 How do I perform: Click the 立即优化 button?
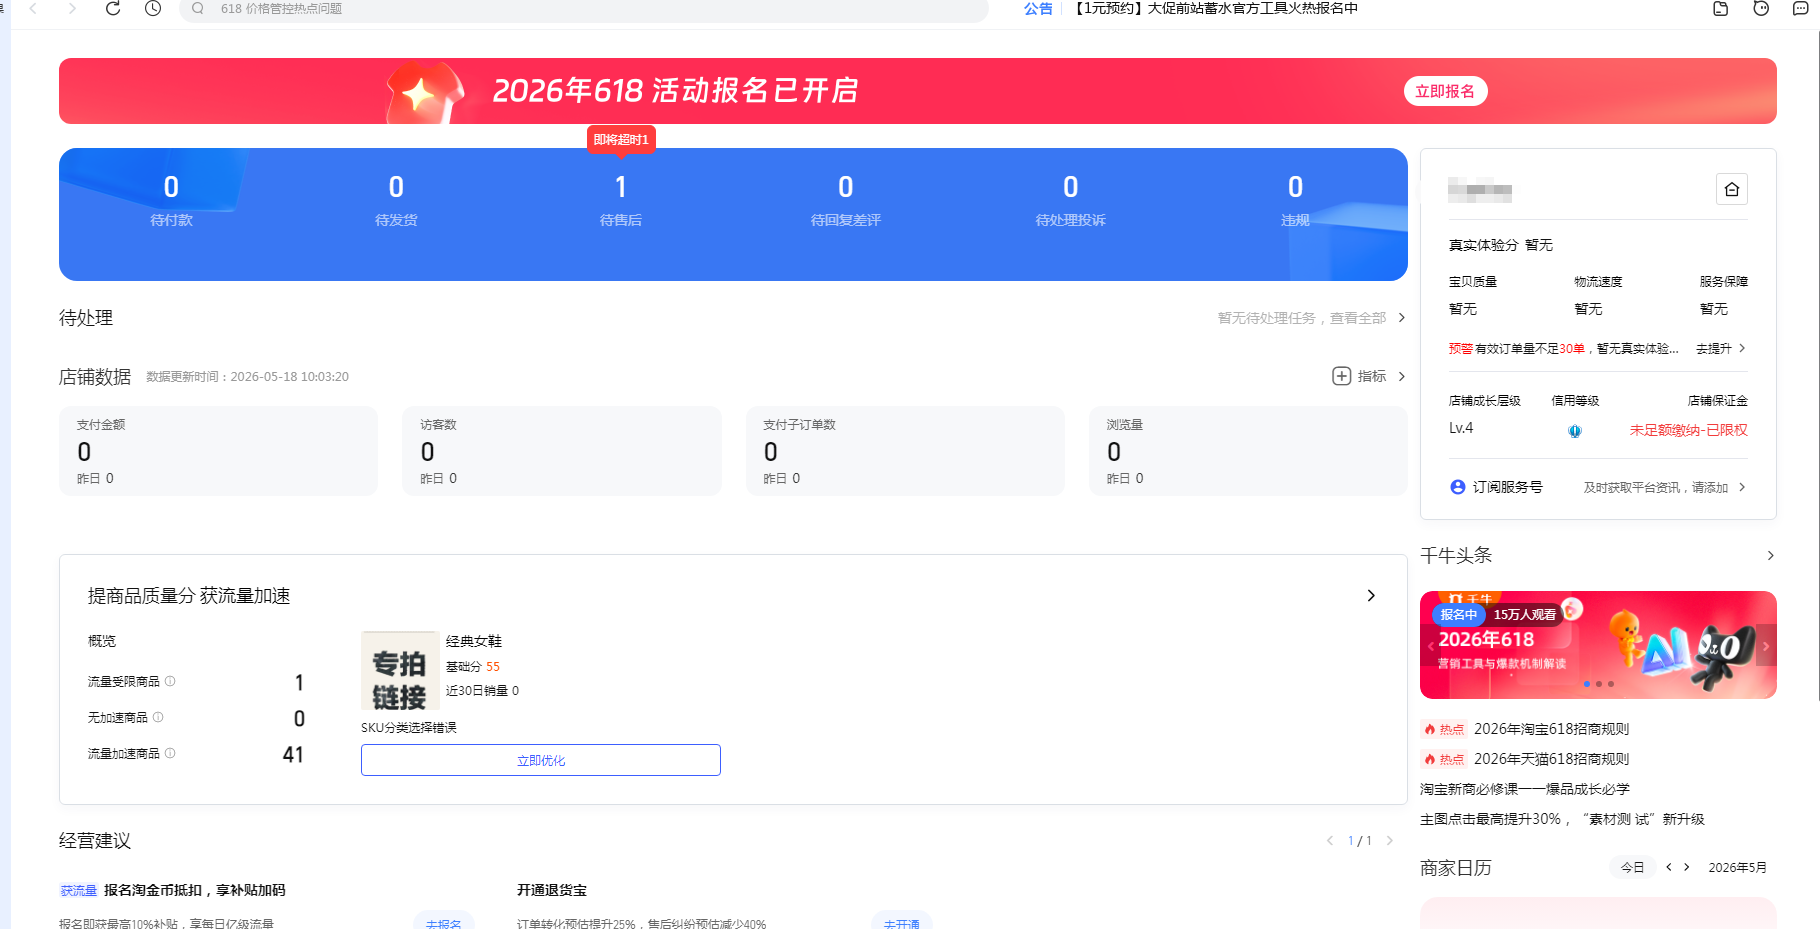pyautogui.click(x=540, y=760)
